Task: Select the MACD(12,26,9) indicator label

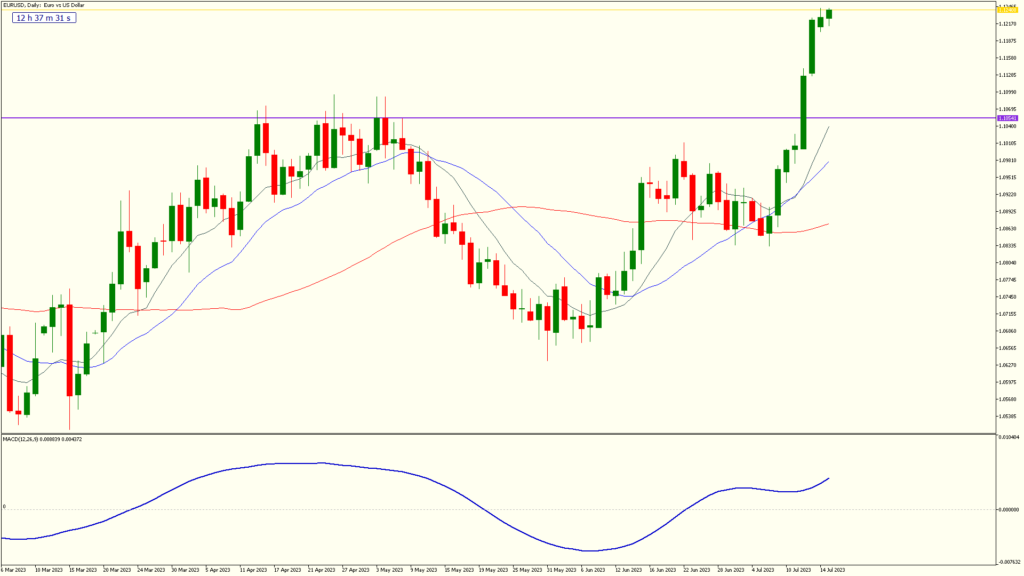Action: tap(45, 440)
